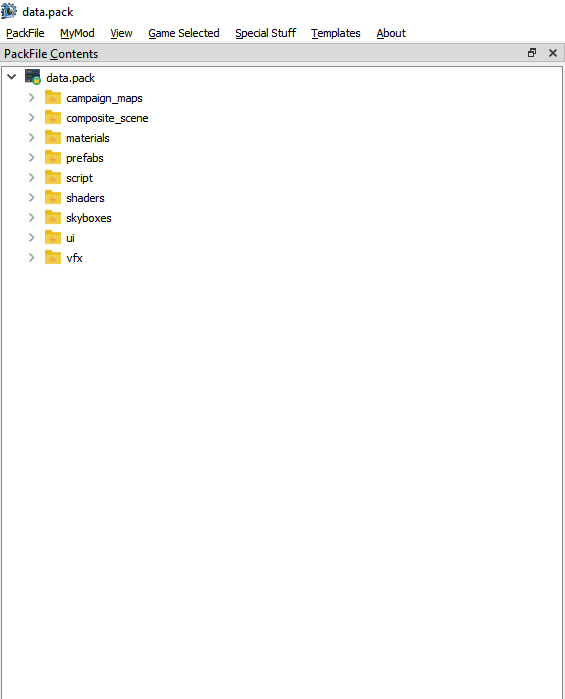Select the ui folder label

(x=70, y=238)
